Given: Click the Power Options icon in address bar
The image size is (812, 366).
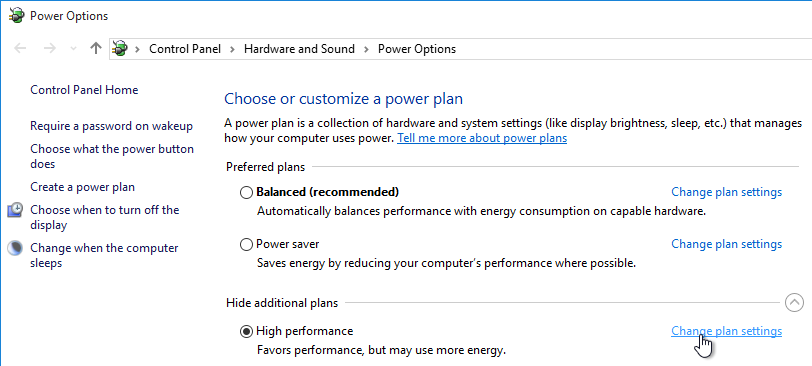Looking at the screenshot, I should [120, 49].
